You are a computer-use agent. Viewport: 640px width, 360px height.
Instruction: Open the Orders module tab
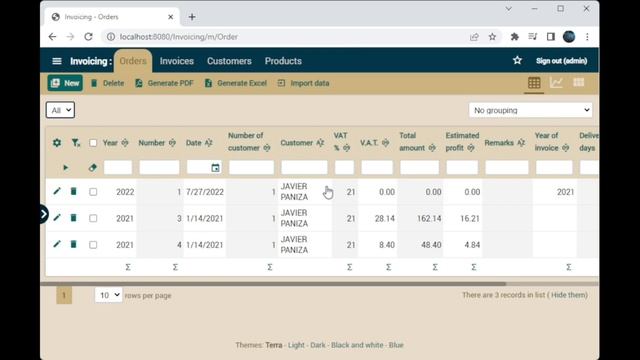[x=133, y=61]
